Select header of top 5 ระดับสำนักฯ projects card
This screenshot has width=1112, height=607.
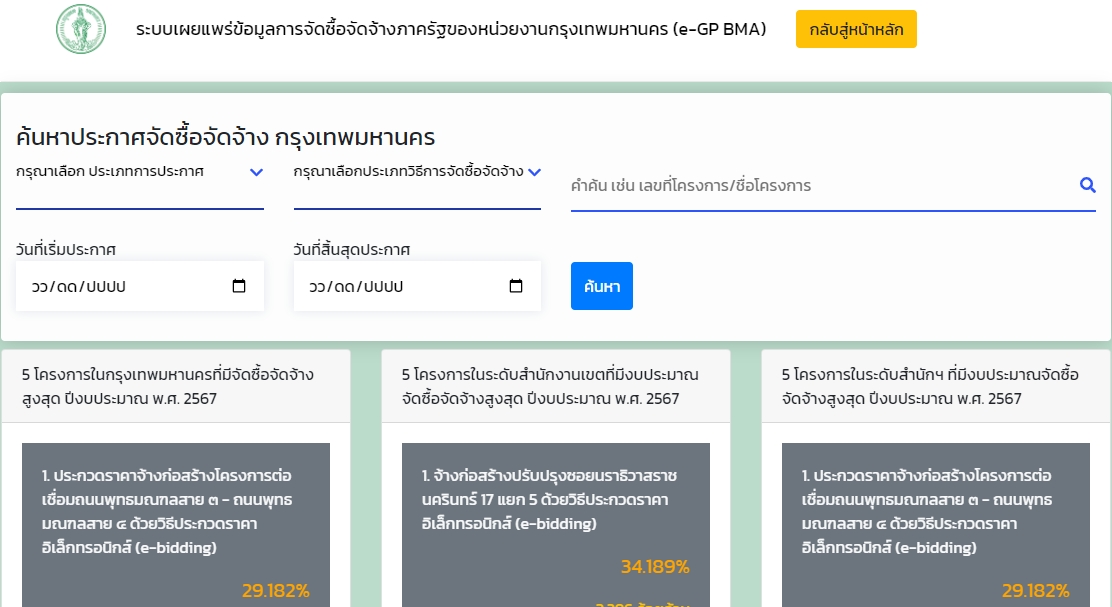coord(936,386)
